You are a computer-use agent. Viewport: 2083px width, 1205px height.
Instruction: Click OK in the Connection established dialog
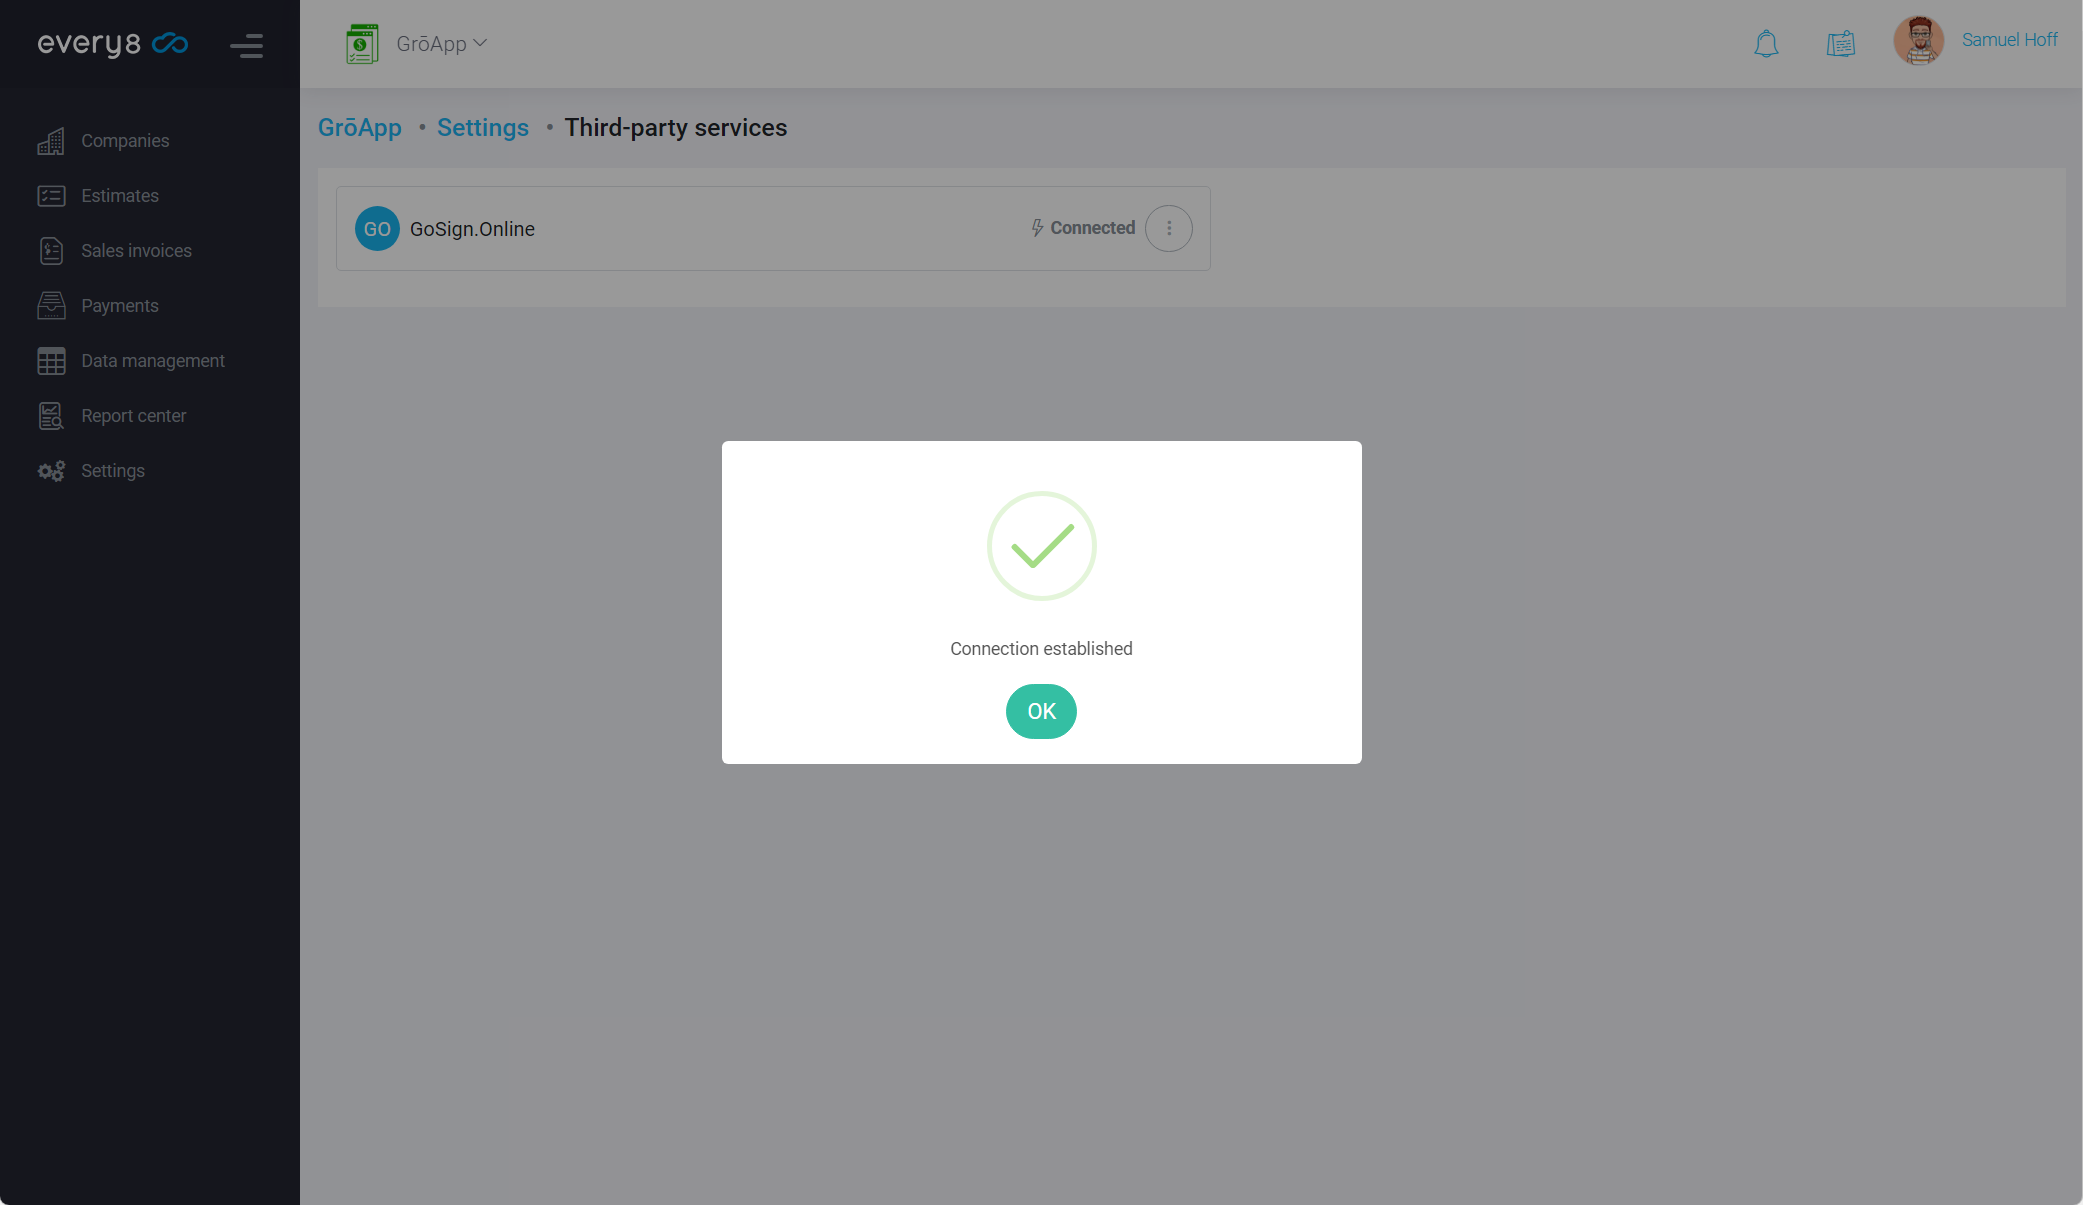[x=1041, y=711]
